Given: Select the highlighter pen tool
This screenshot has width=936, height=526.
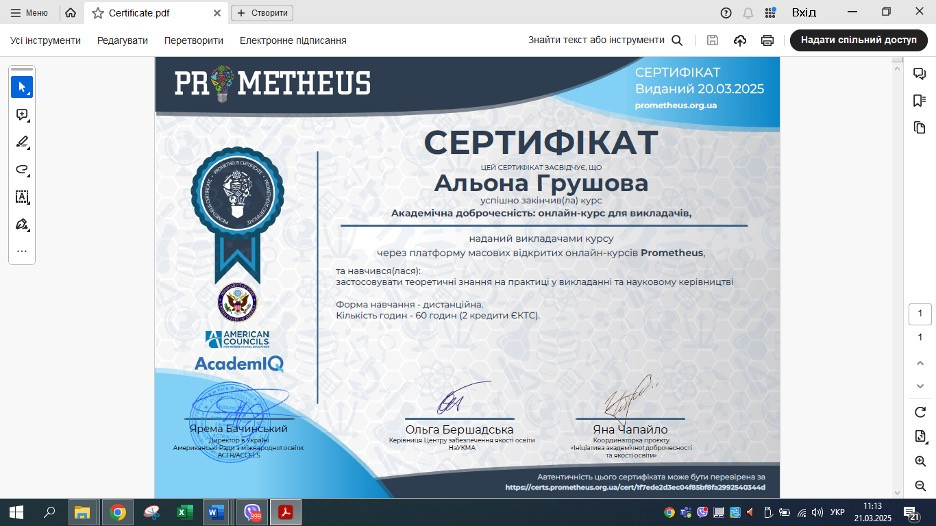Looking at the screenshot, I should tap(22, 142).
